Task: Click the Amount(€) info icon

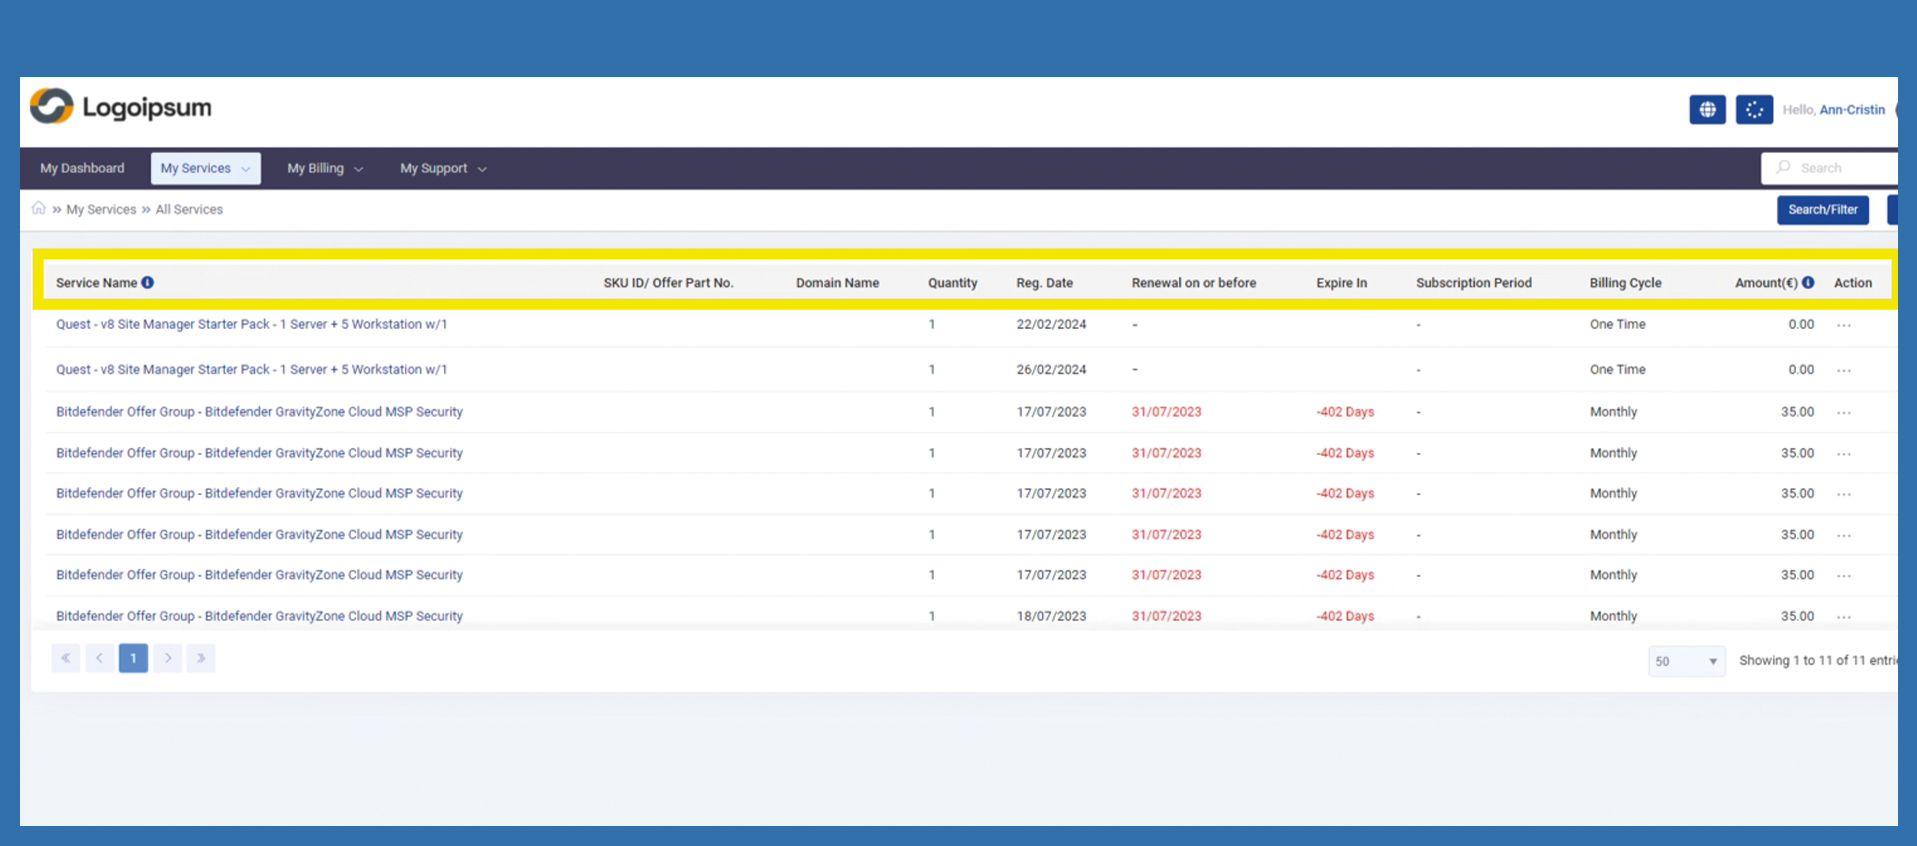Action: 1808,283
